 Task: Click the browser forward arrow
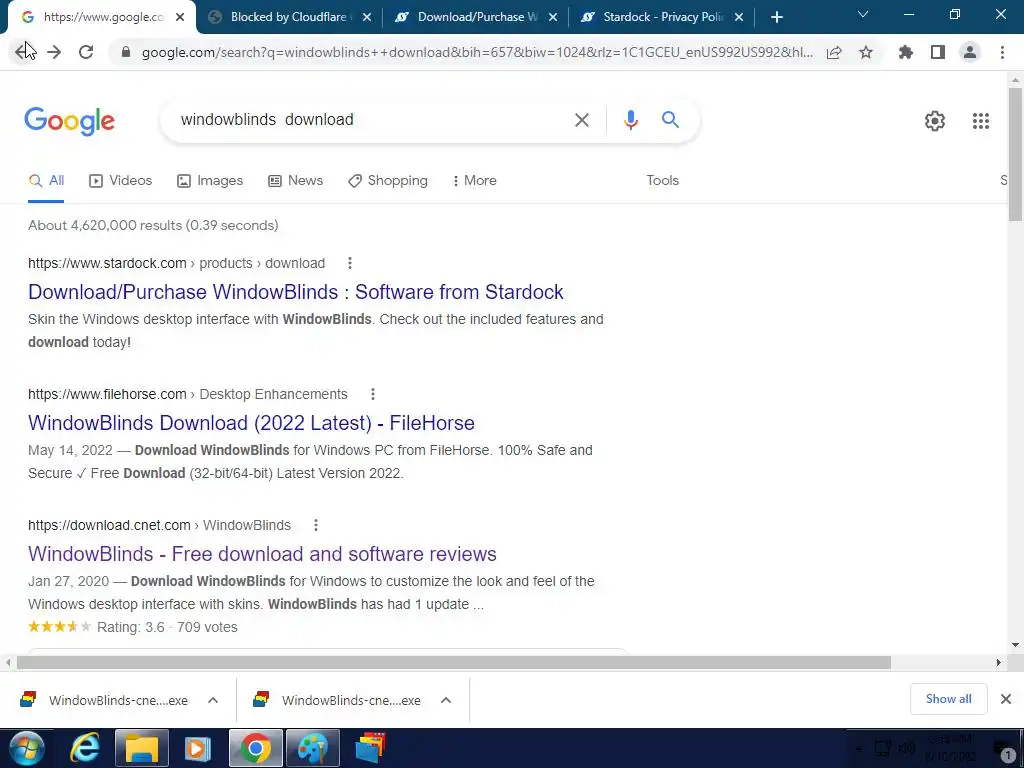pos(54,52)
